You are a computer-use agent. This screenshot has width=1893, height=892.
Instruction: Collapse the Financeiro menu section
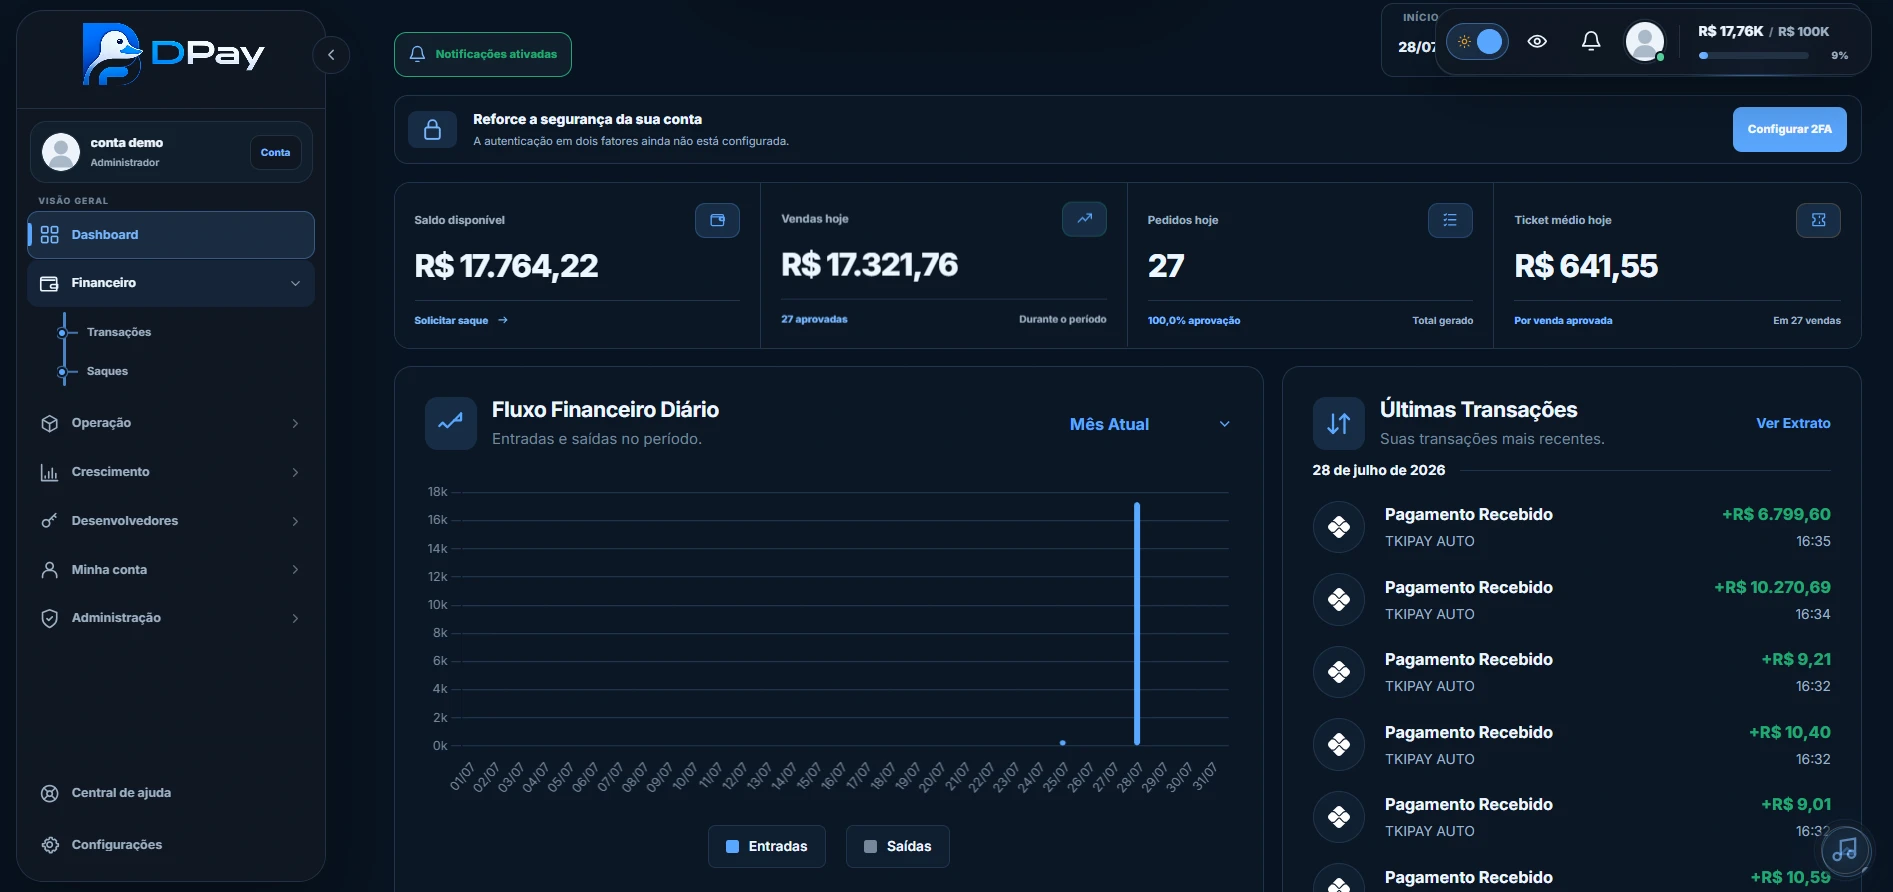171,283
